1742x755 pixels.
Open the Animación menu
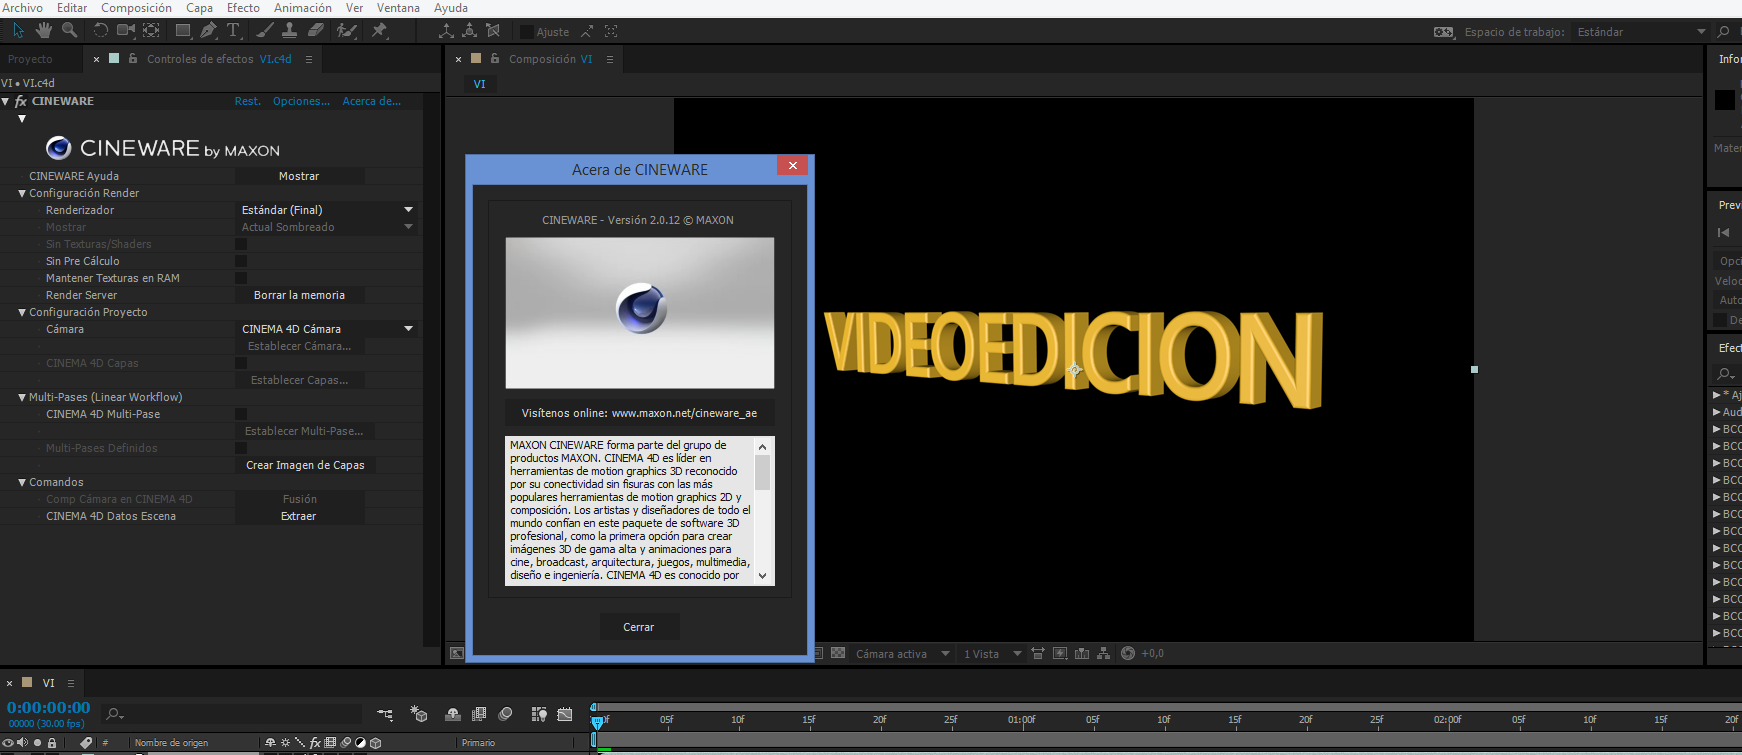click(x=303, y=8)
